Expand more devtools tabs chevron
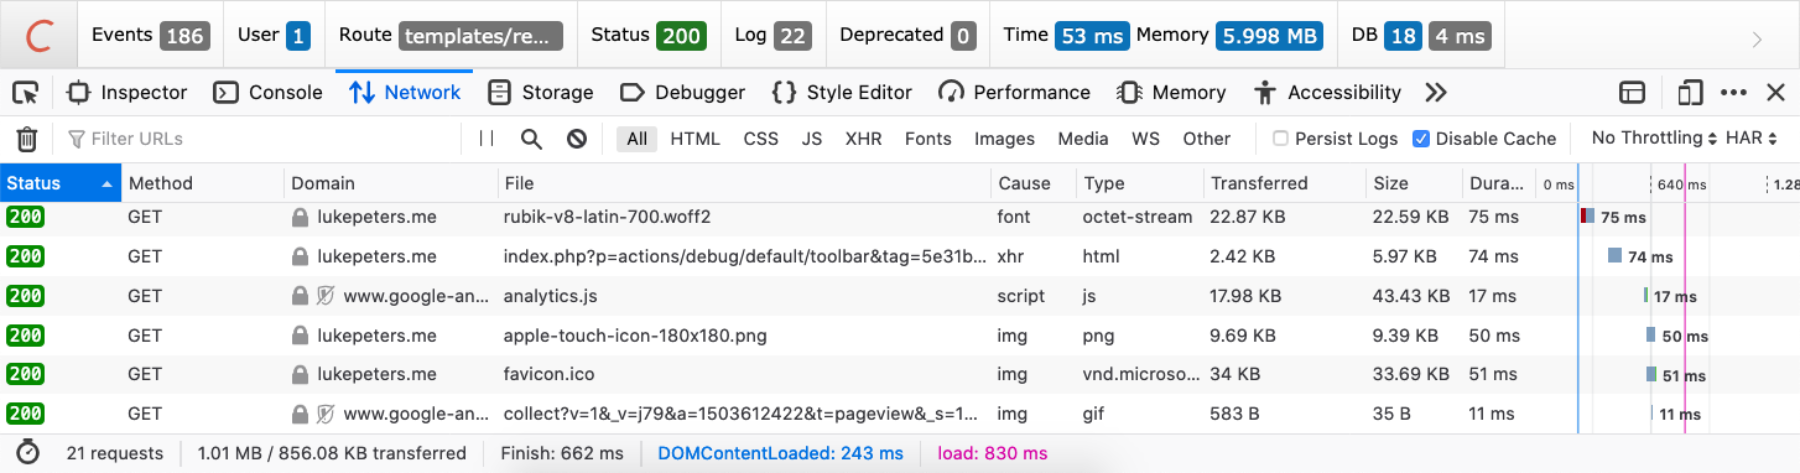The height and width of the screenshot is (473, 1800). point(1436,93)
